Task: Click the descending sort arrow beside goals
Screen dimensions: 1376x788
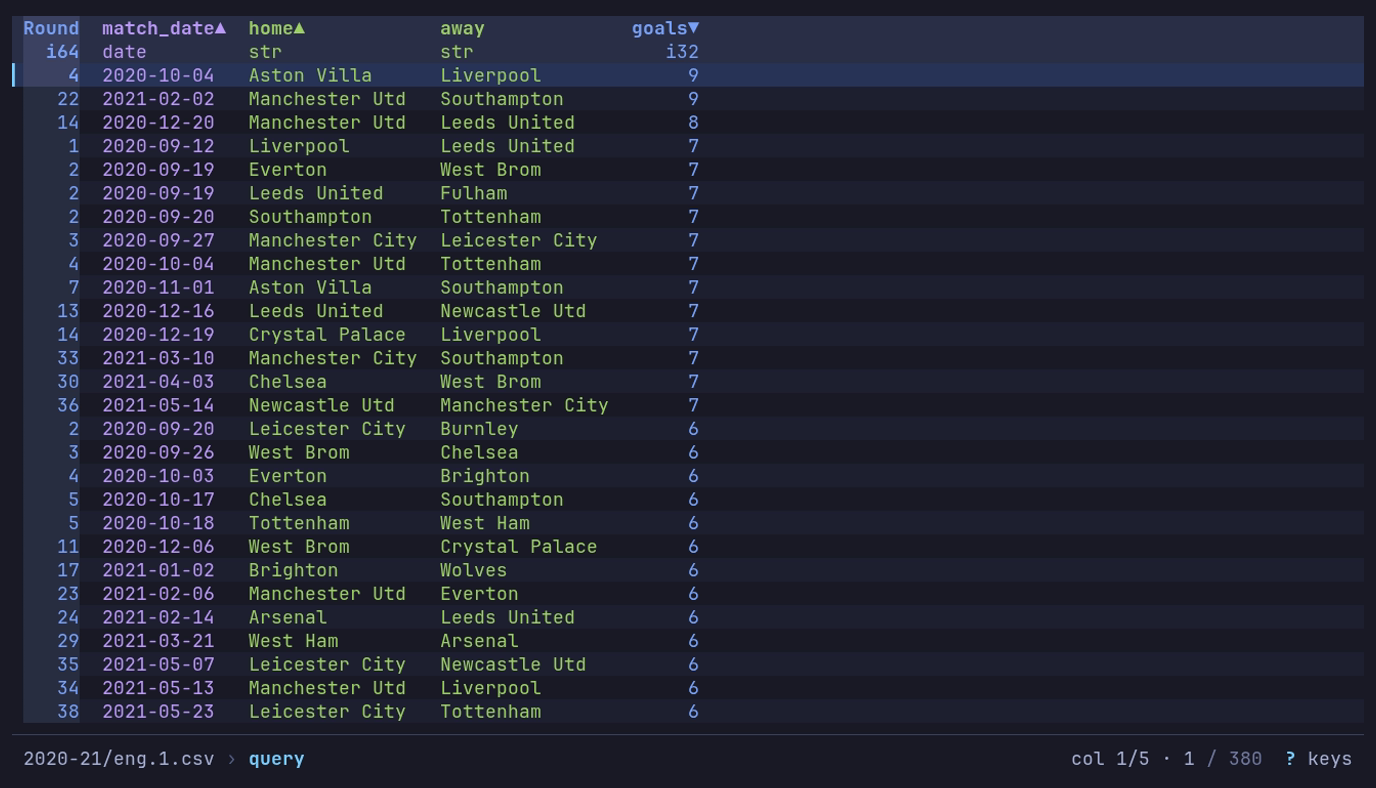Action: 693,28
